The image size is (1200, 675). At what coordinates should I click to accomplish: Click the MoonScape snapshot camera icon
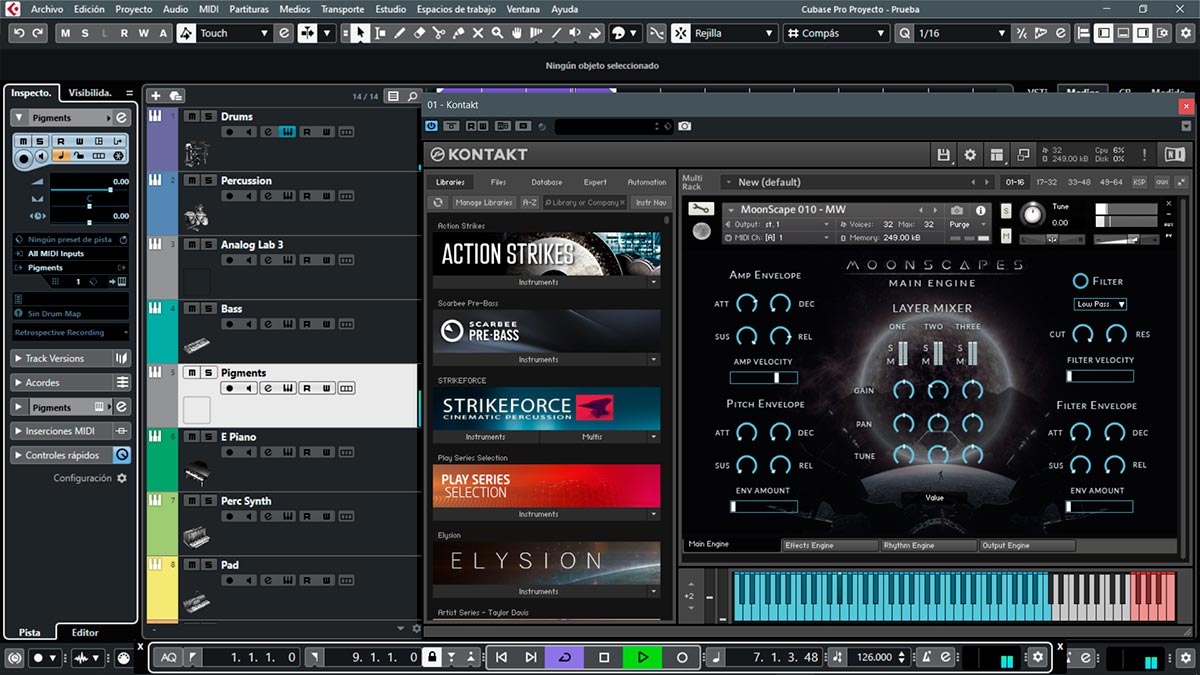pos(957,210)
